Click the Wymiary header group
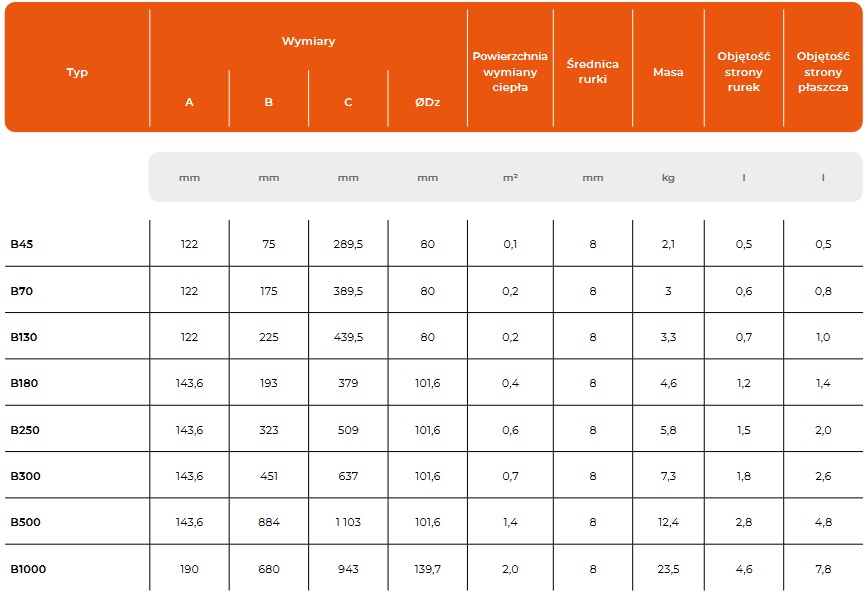 click(308, 42)
